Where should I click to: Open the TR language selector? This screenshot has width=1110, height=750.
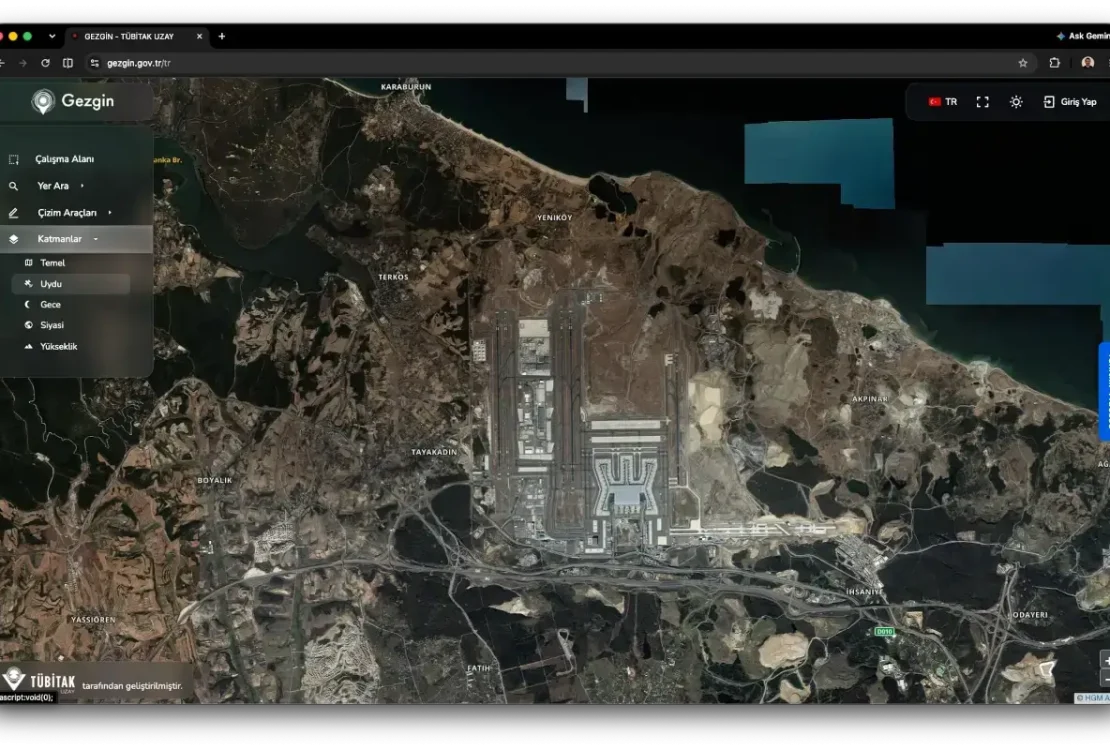[943, 102]
